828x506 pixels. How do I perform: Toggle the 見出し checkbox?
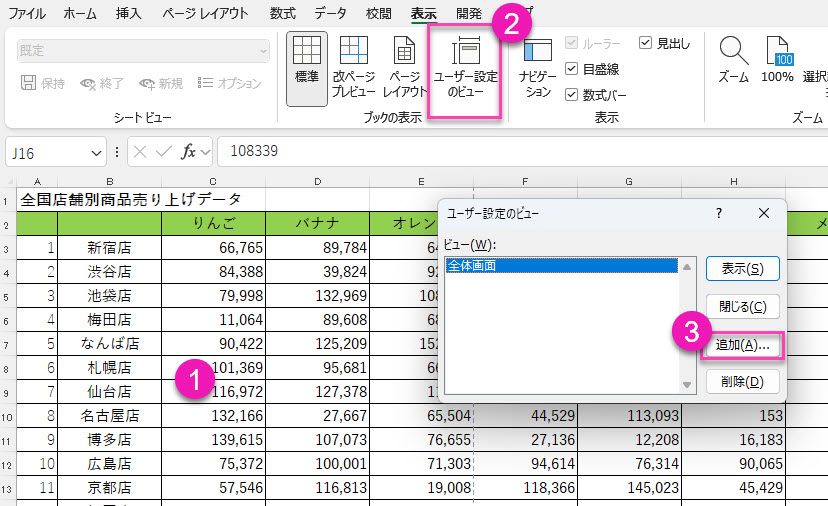point(645,43)
